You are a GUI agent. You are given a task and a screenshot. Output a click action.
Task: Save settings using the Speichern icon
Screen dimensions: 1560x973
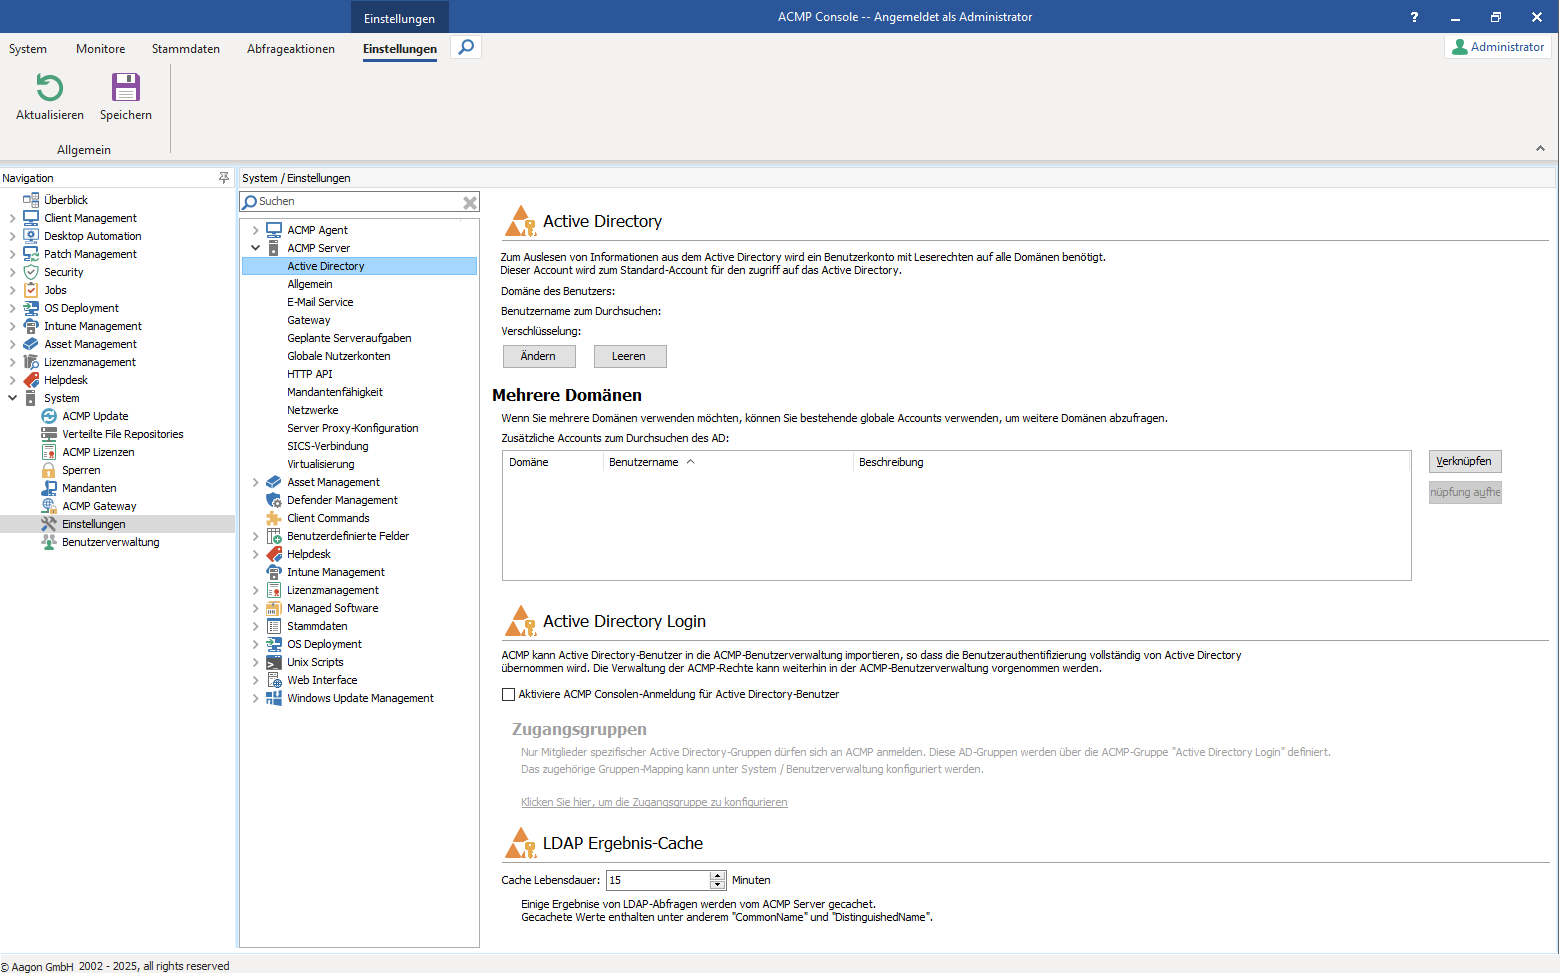pos(125,89)
